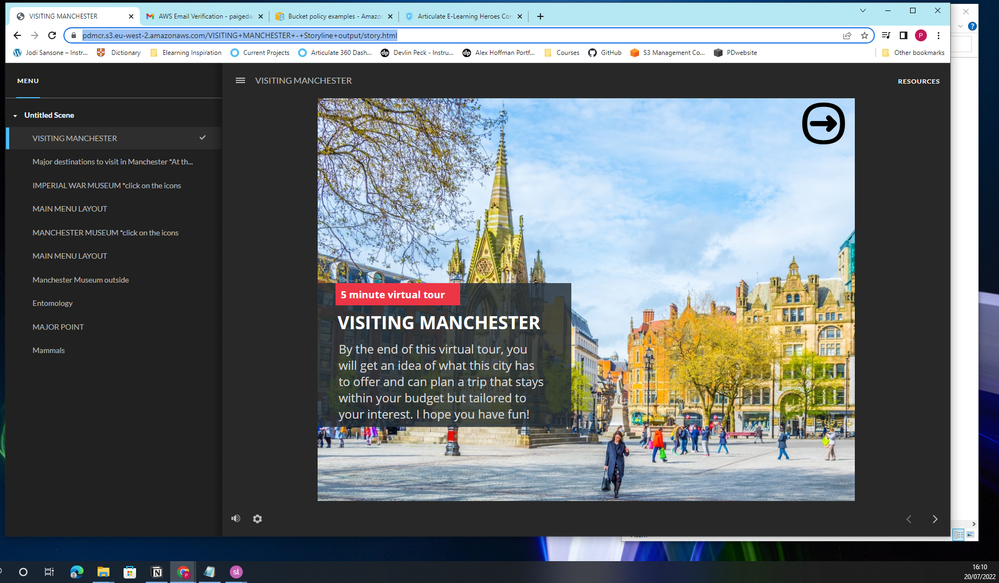The image size is (999, 583).
Task: Select the Entomology slide in menu
Action: pos(53,303)
